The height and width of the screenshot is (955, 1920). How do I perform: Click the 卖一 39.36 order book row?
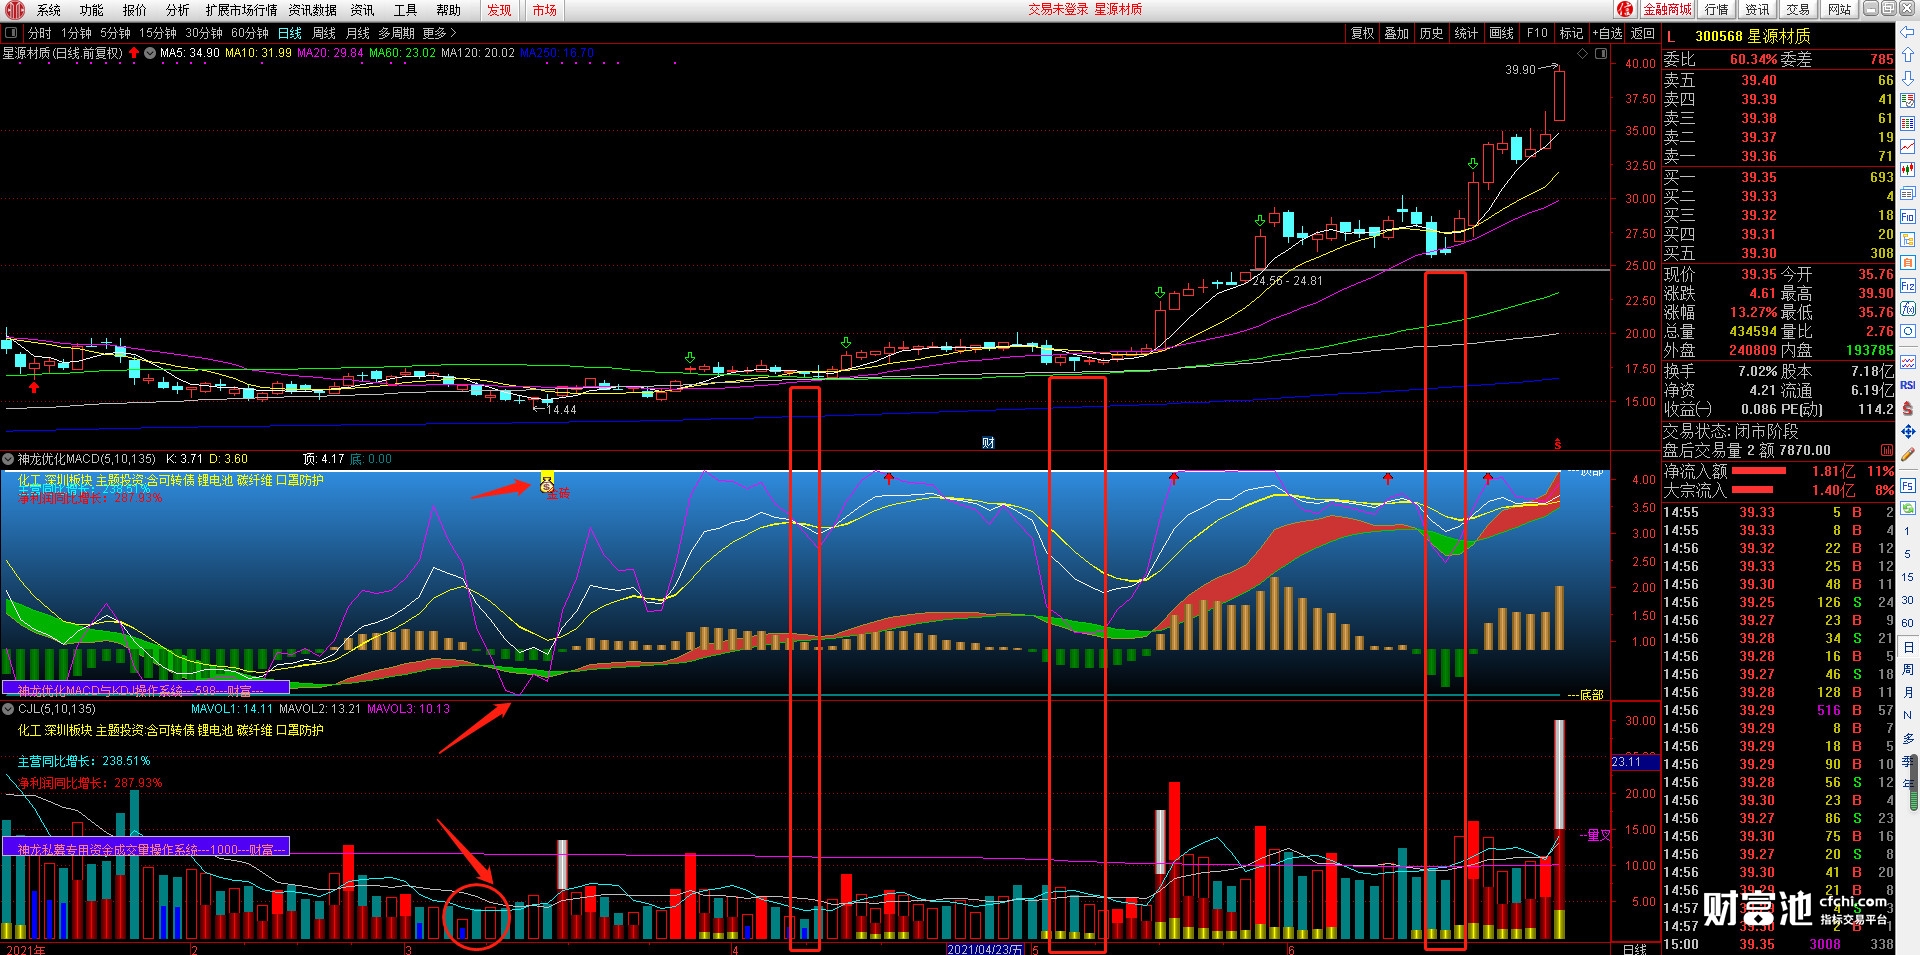(x=1778, y=156)
